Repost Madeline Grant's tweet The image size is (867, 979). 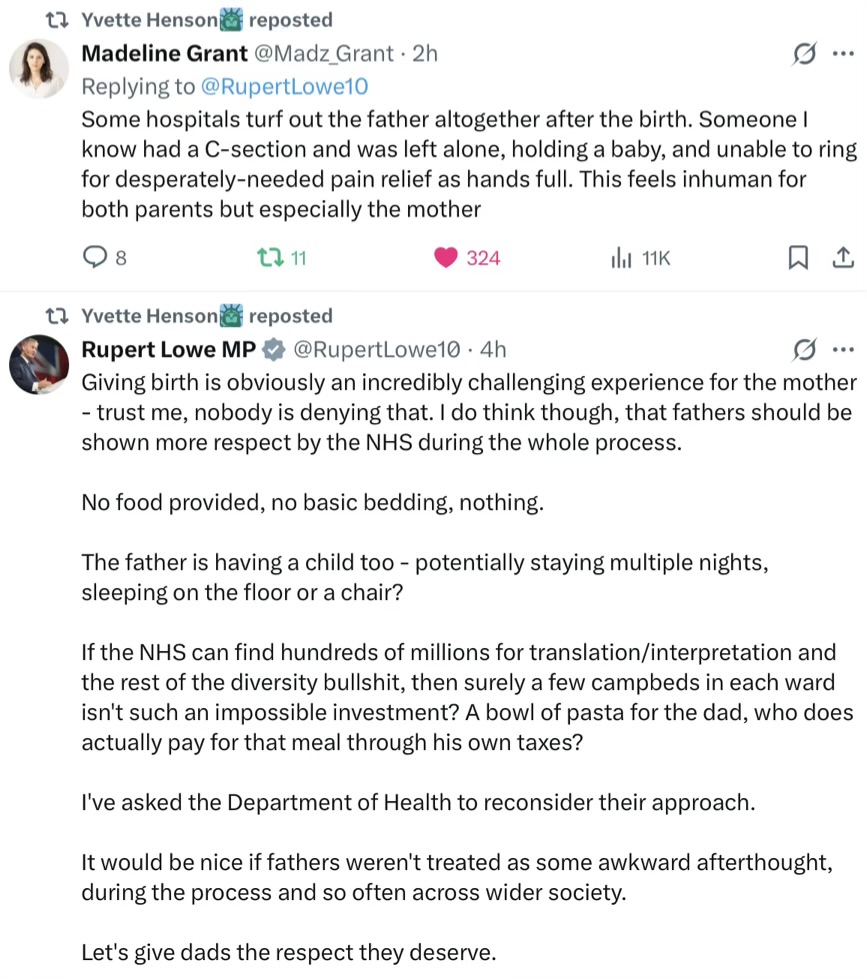coord(268,258)
